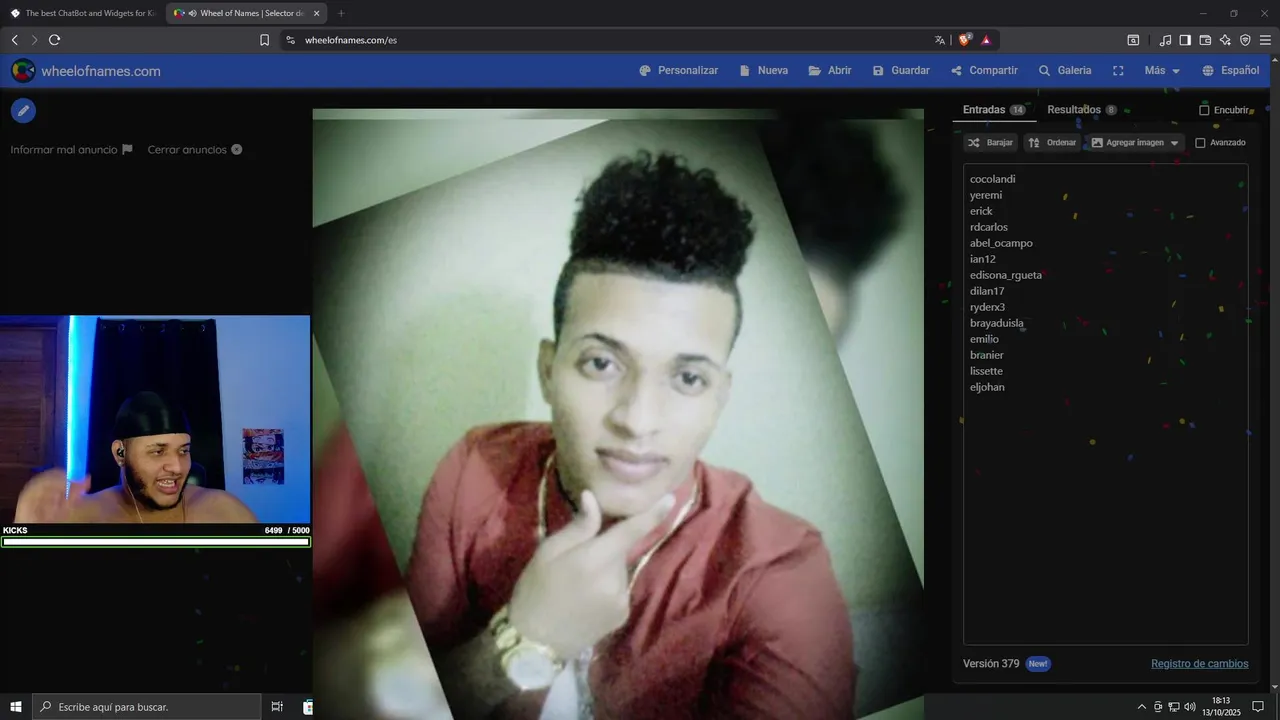Click the Windows taskbar search box
Screen dimensions: 1280x720
pos(147,707)
